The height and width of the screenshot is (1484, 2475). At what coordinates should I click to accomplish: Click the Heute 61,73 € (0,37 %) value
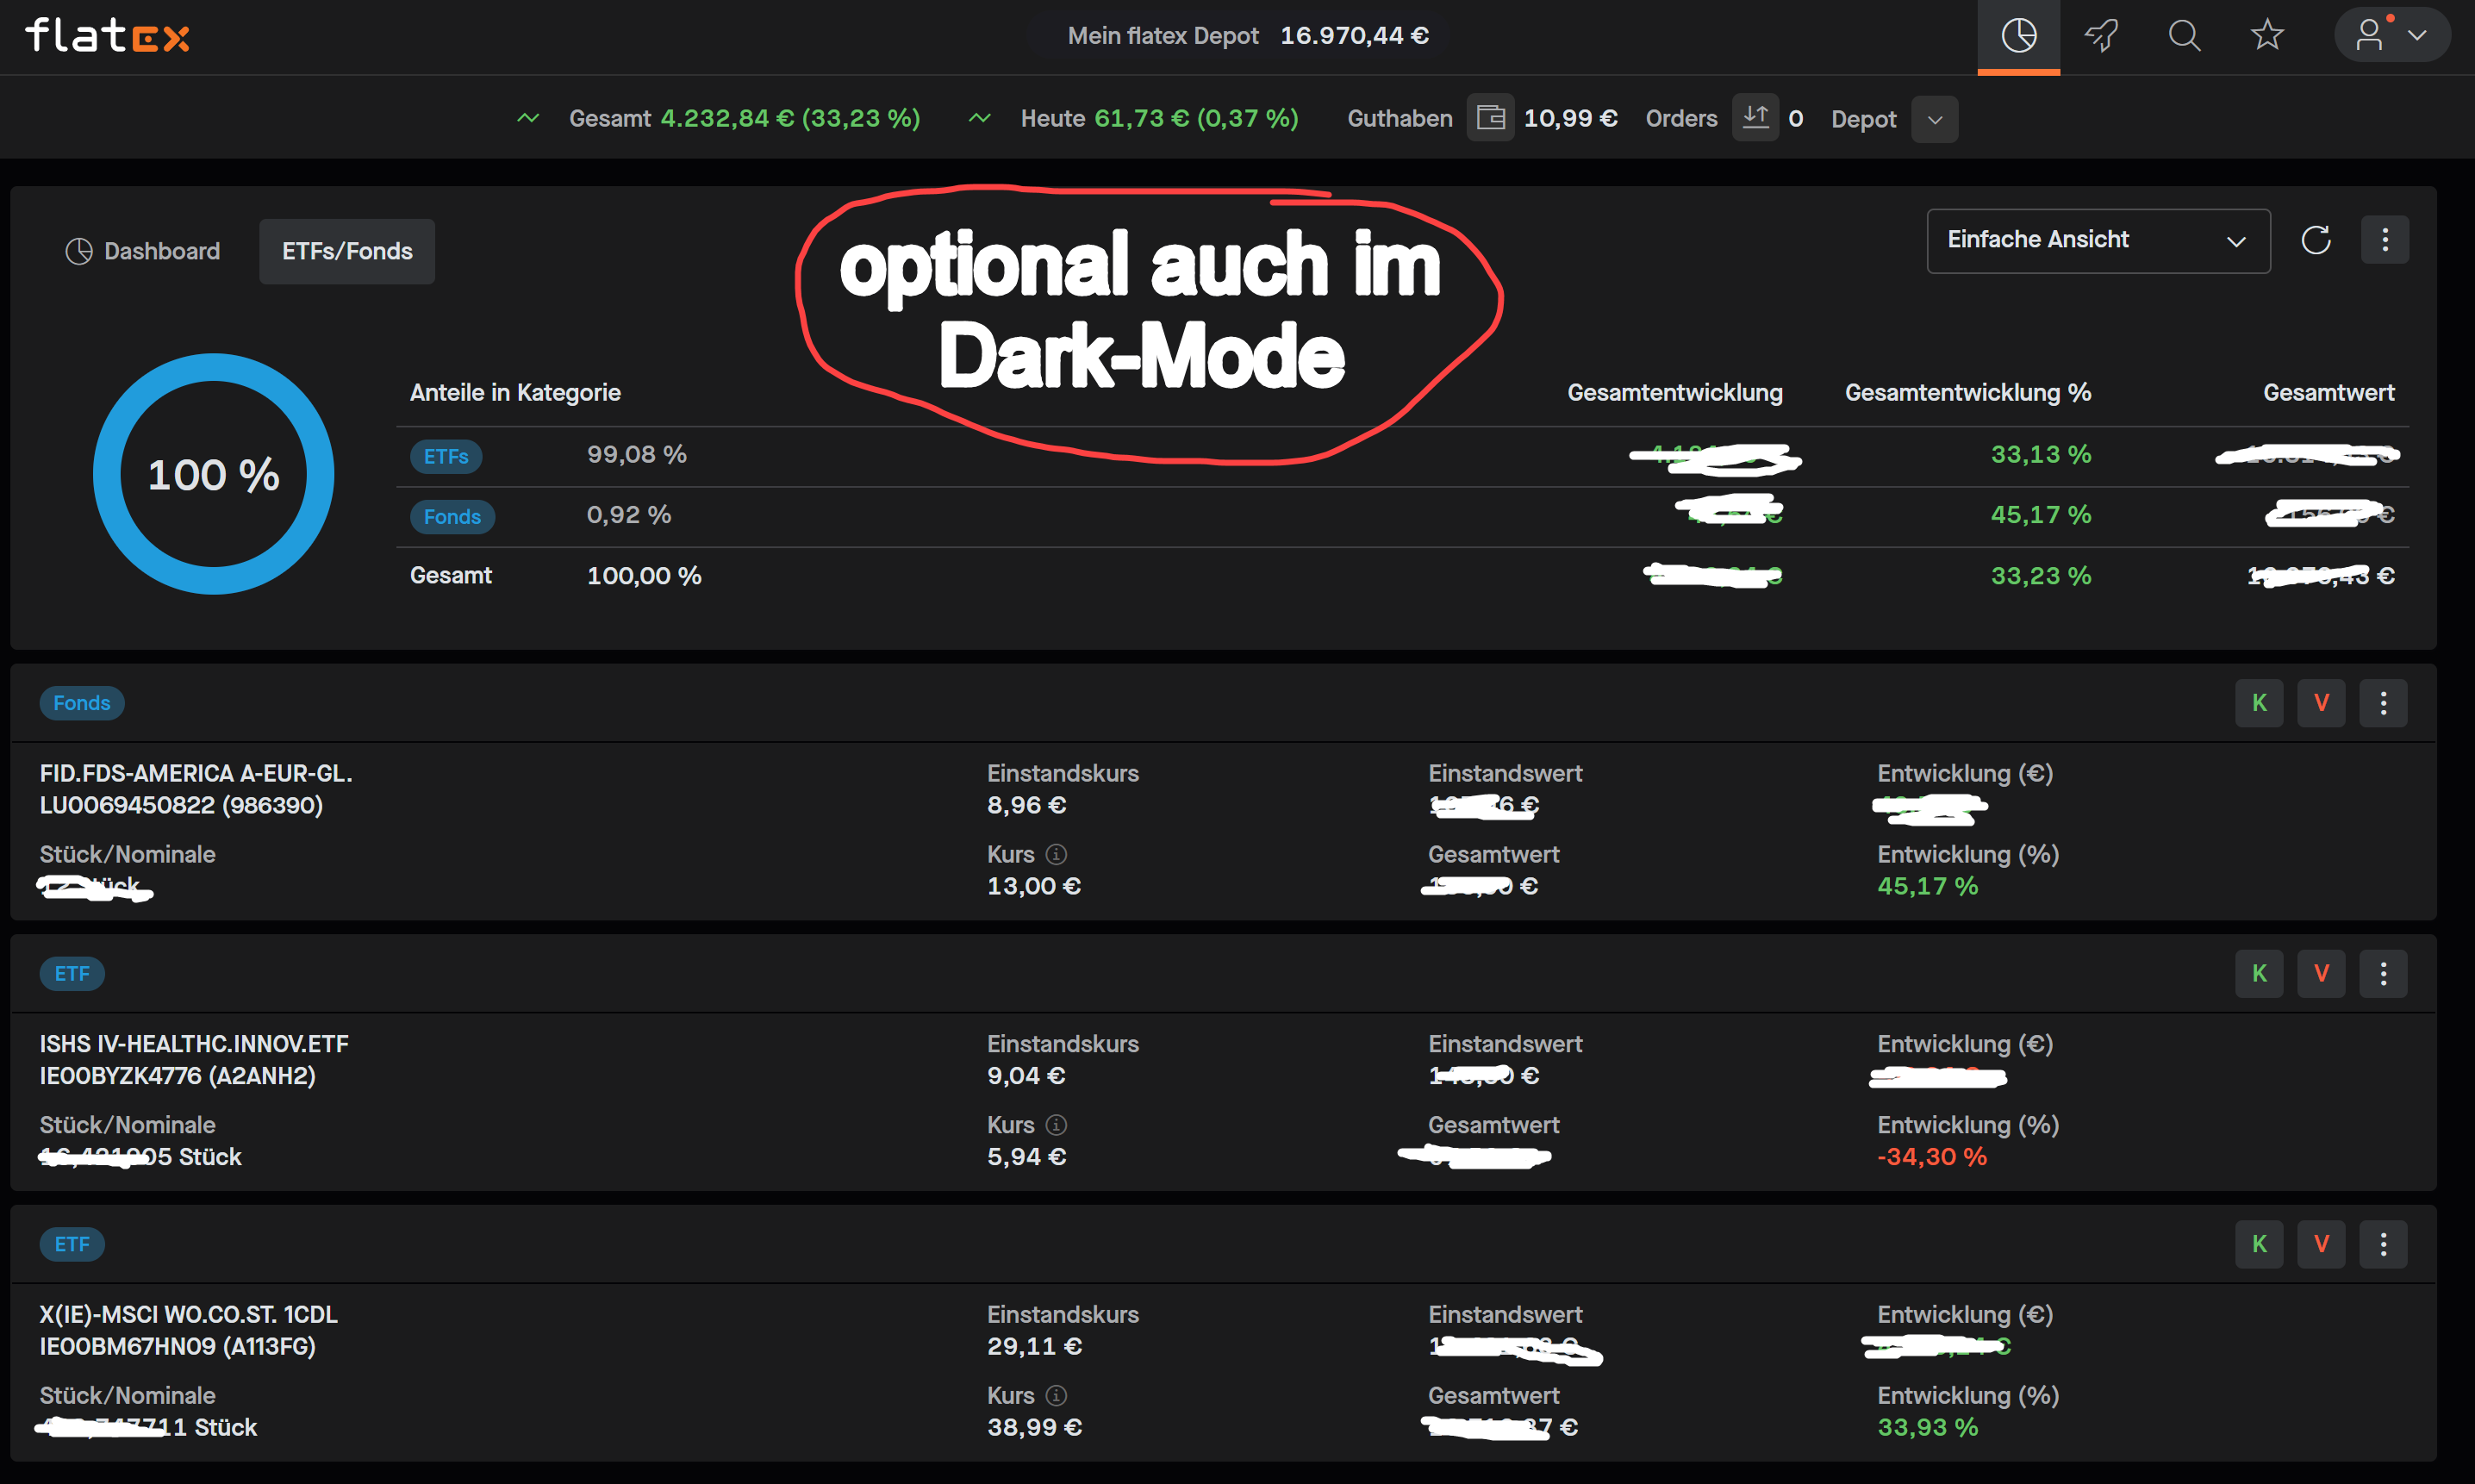tap(1196, 118)
